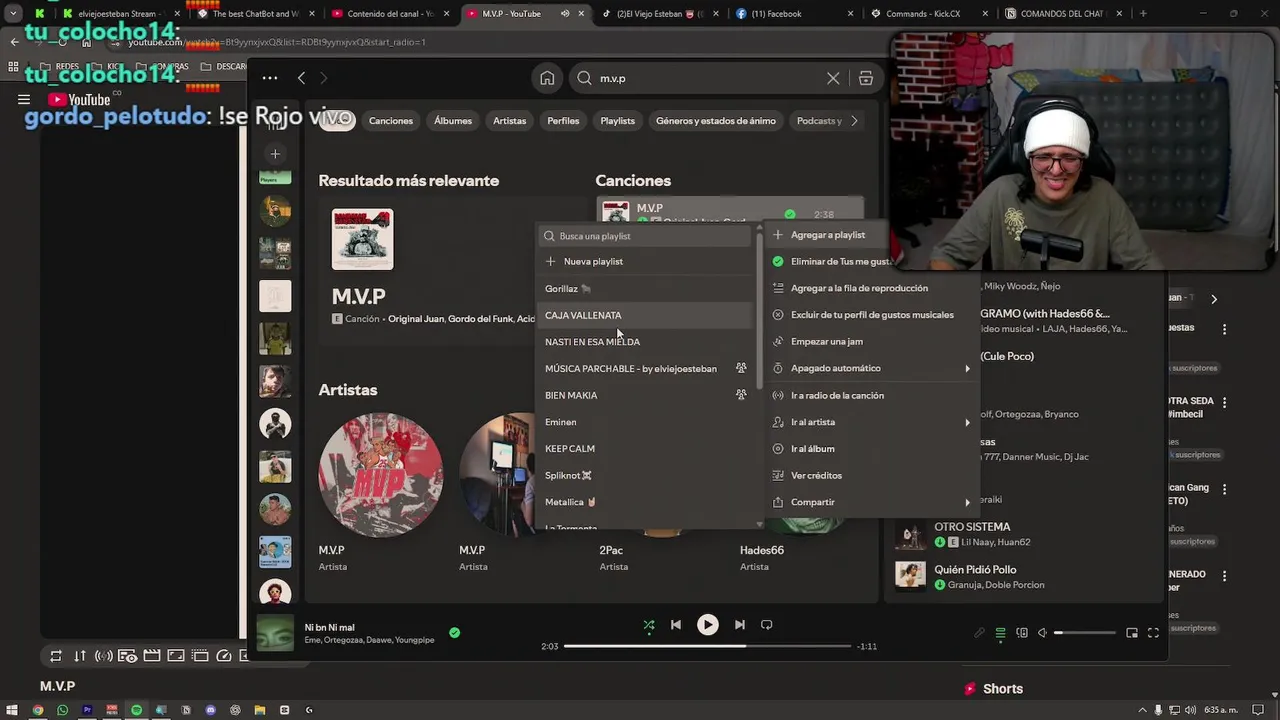Go forward in Spotify navigation

323,78
